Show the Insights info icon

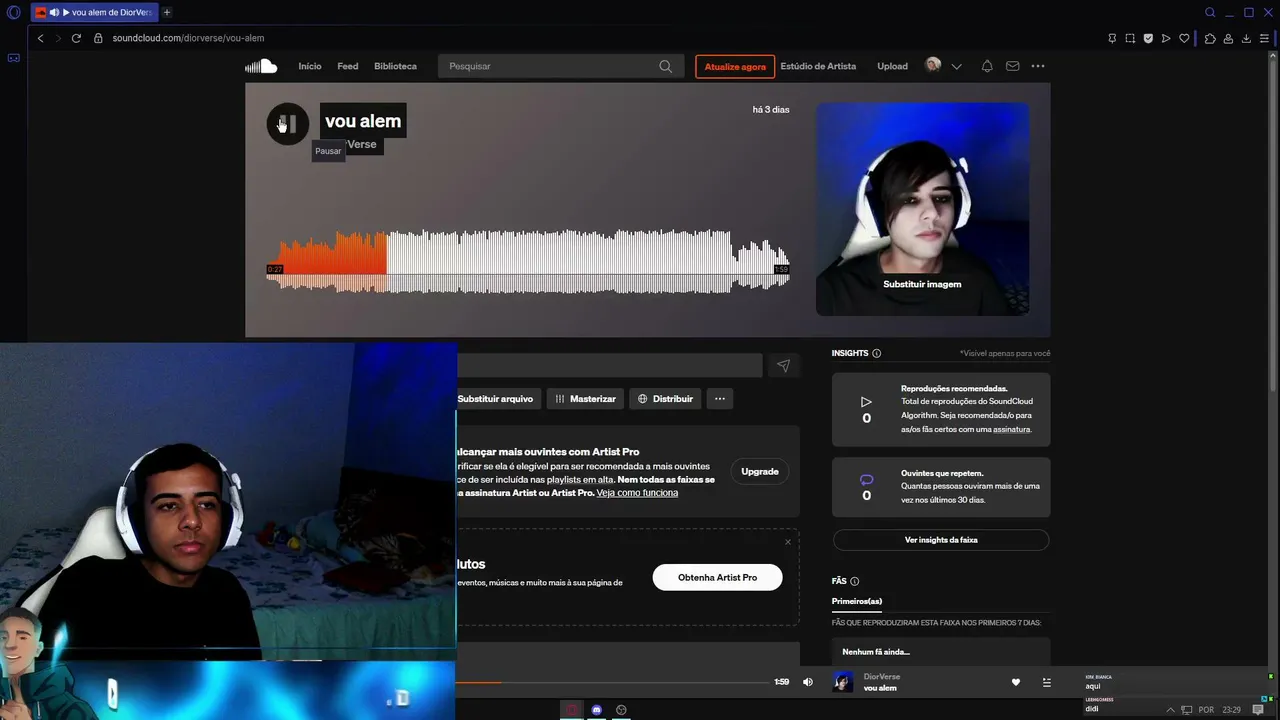[877, 353]
